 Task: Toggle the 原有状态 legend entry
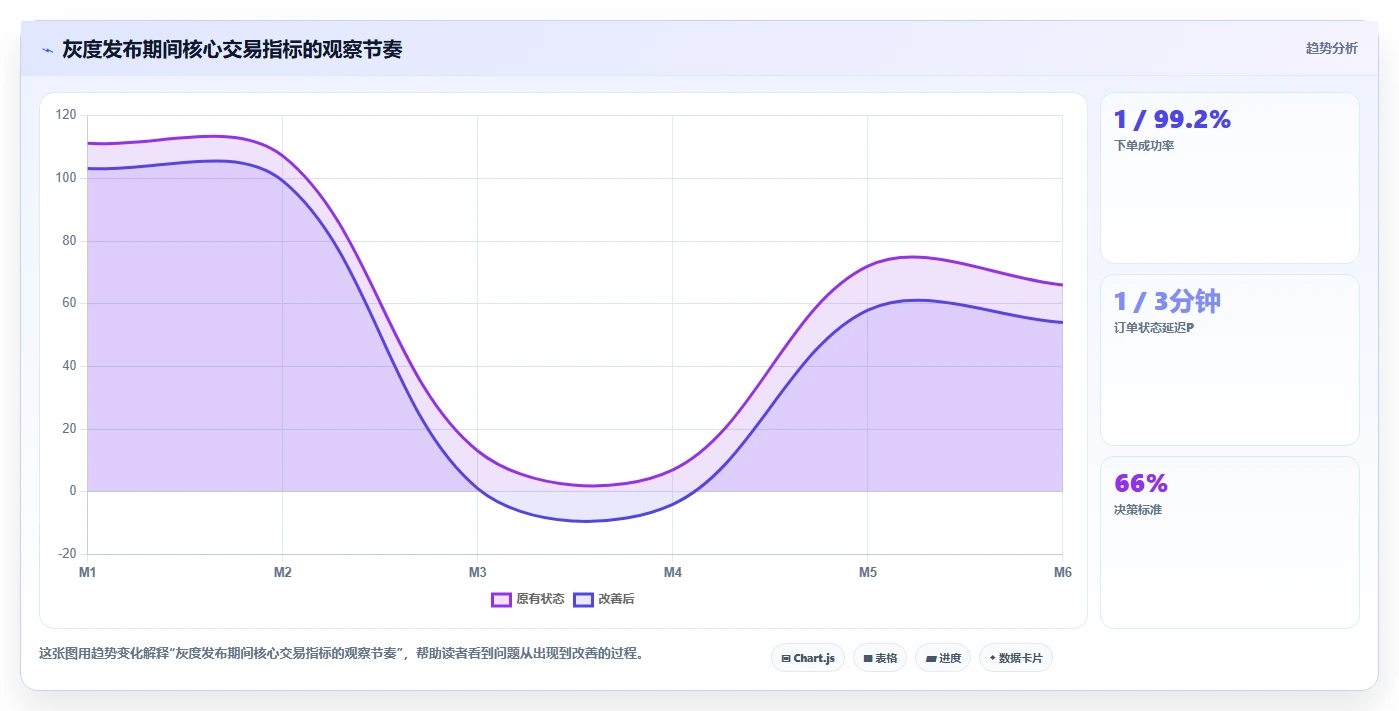click(528, 599)
